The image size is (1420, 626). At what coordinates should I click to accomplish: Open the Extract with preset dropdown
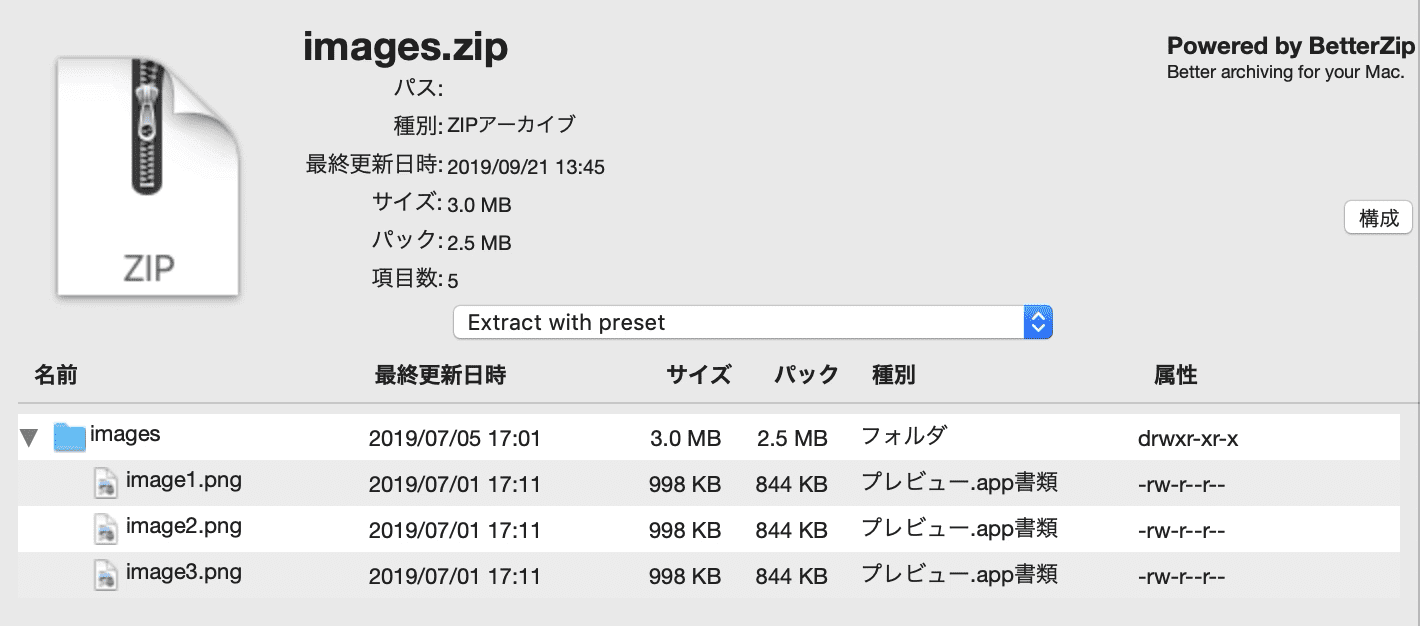(738, 323)
